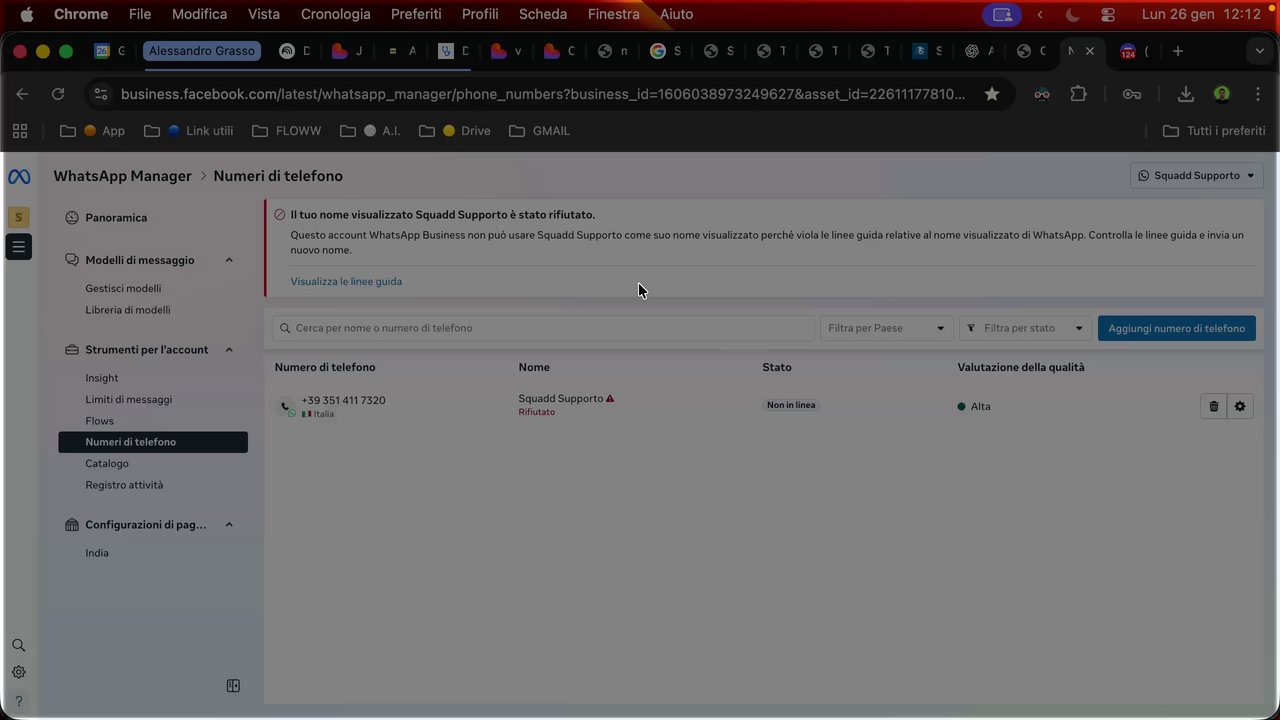Open the Alessandro Grasso tab group
The height and width of the screenshot is (720, 1280).
click(x=202, y=51)
